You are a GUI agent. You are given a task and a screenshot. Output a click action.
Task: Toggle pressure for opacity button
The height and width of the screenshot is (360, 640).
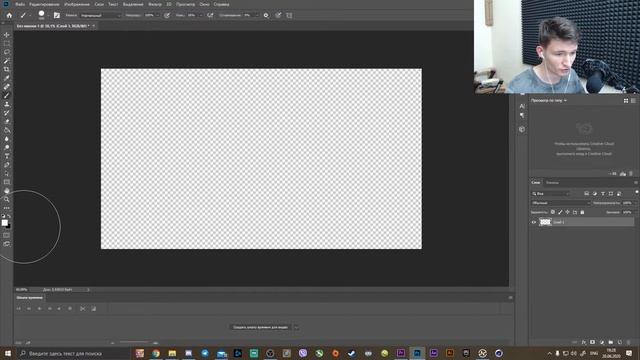(x=167, y=15)
